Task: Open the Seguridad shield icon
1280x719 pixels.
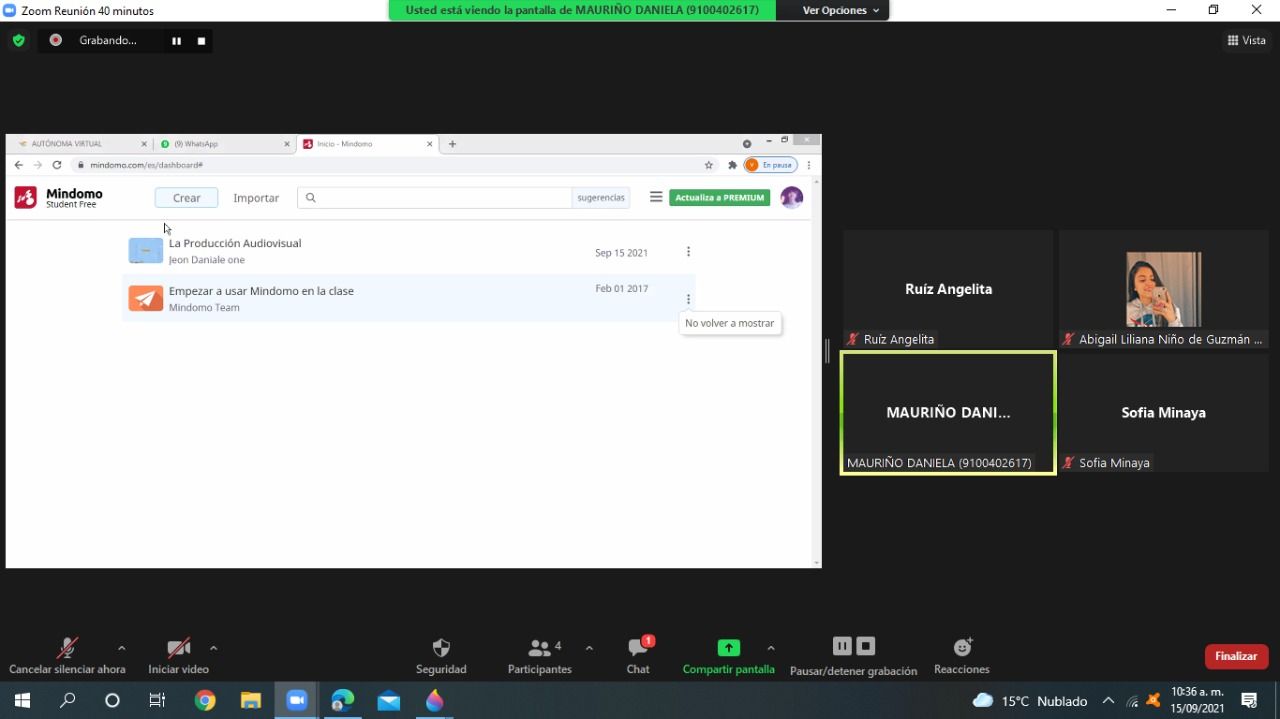Action: [441, 648]
